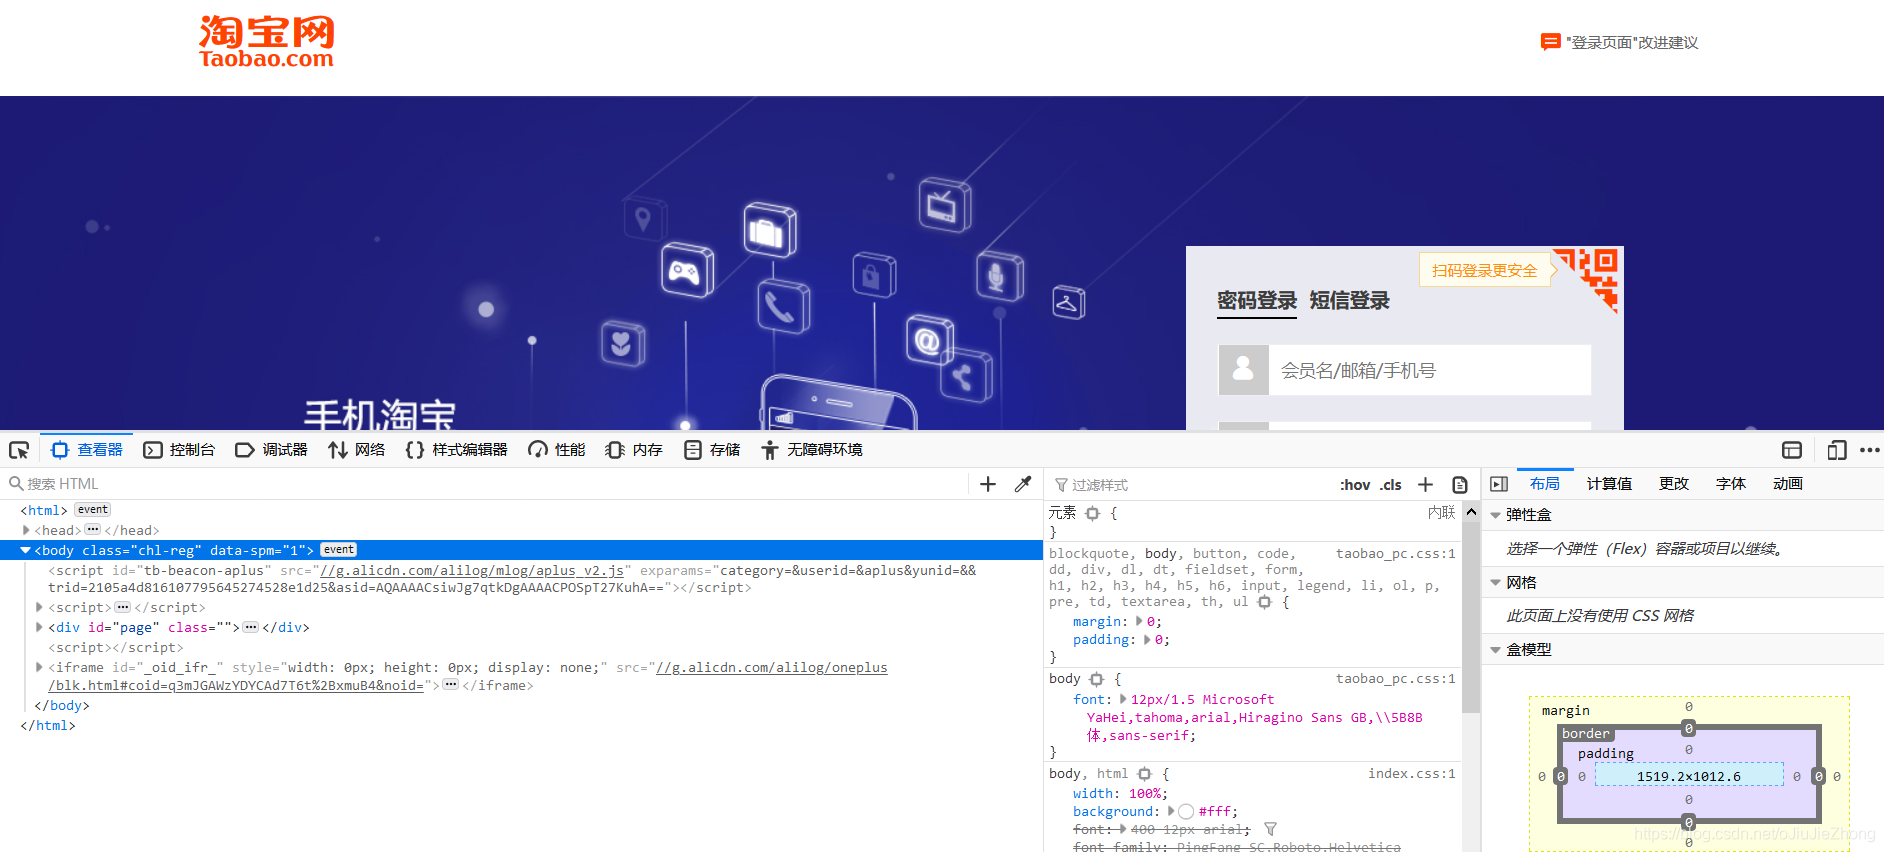1884x852 pixels.
Task: Click the 搜索 HTML search field
Action: point(485,484)
